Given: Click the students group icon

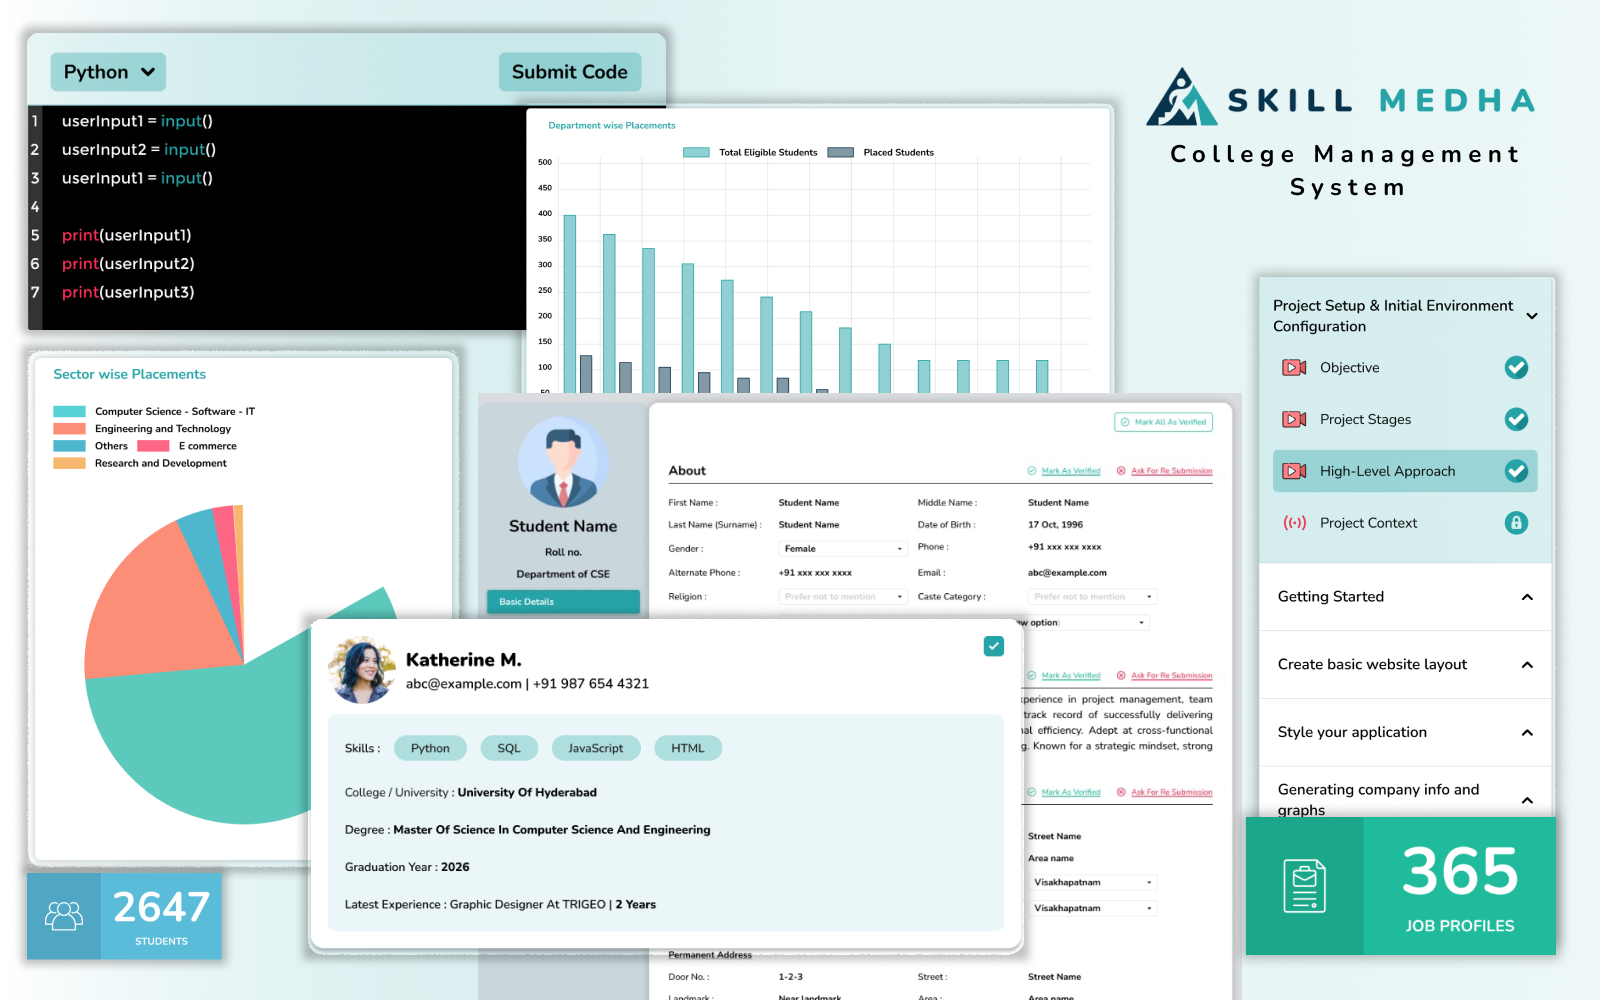Looking at the screenshot, I should [x=64, y=916].
